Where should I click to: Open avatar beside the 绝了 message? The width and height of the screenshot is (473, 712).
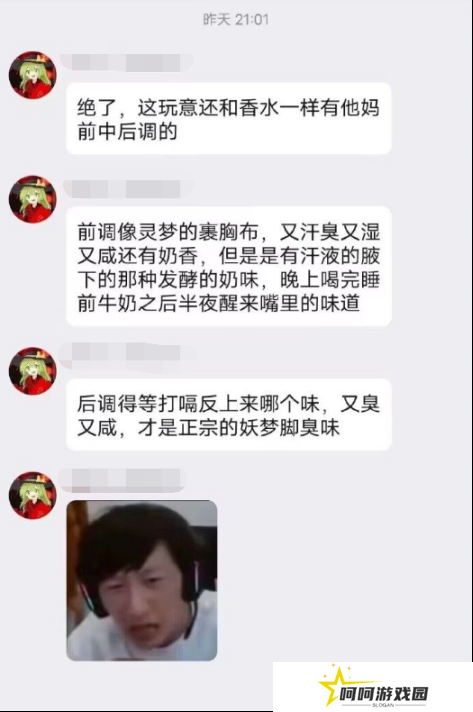click(32, 75)
